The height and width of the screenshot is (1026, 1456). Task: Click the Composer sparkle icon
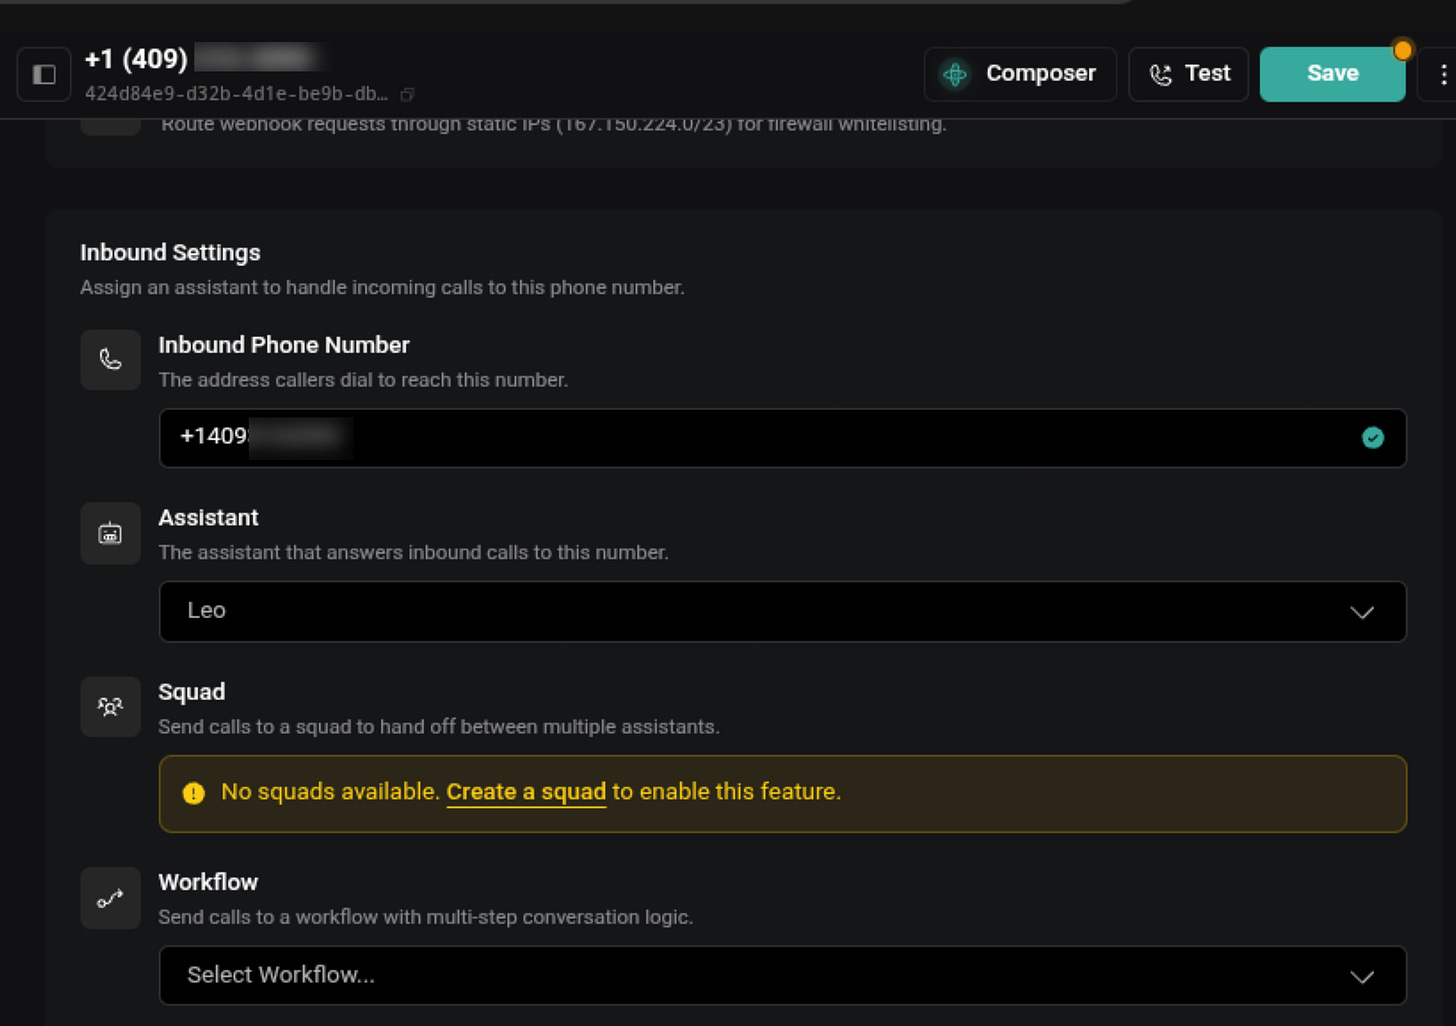point(955,74)
